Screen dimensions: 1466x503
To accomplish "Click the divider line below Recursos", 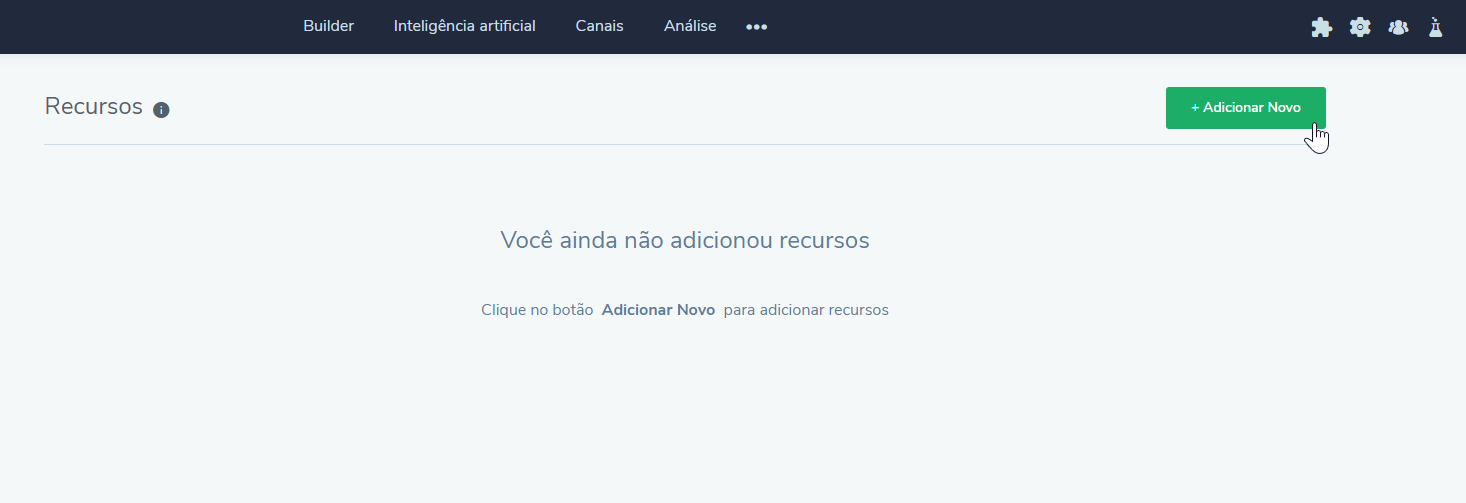I will tap(600, 144).
